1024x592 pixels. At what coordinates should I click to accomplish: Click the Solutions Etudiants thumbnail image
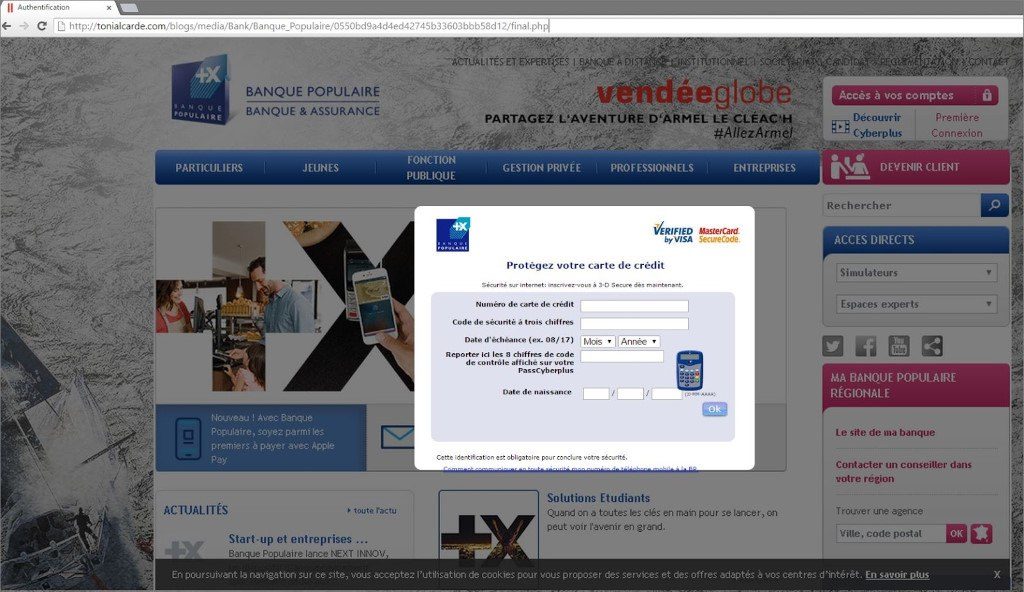click(488, 529)
